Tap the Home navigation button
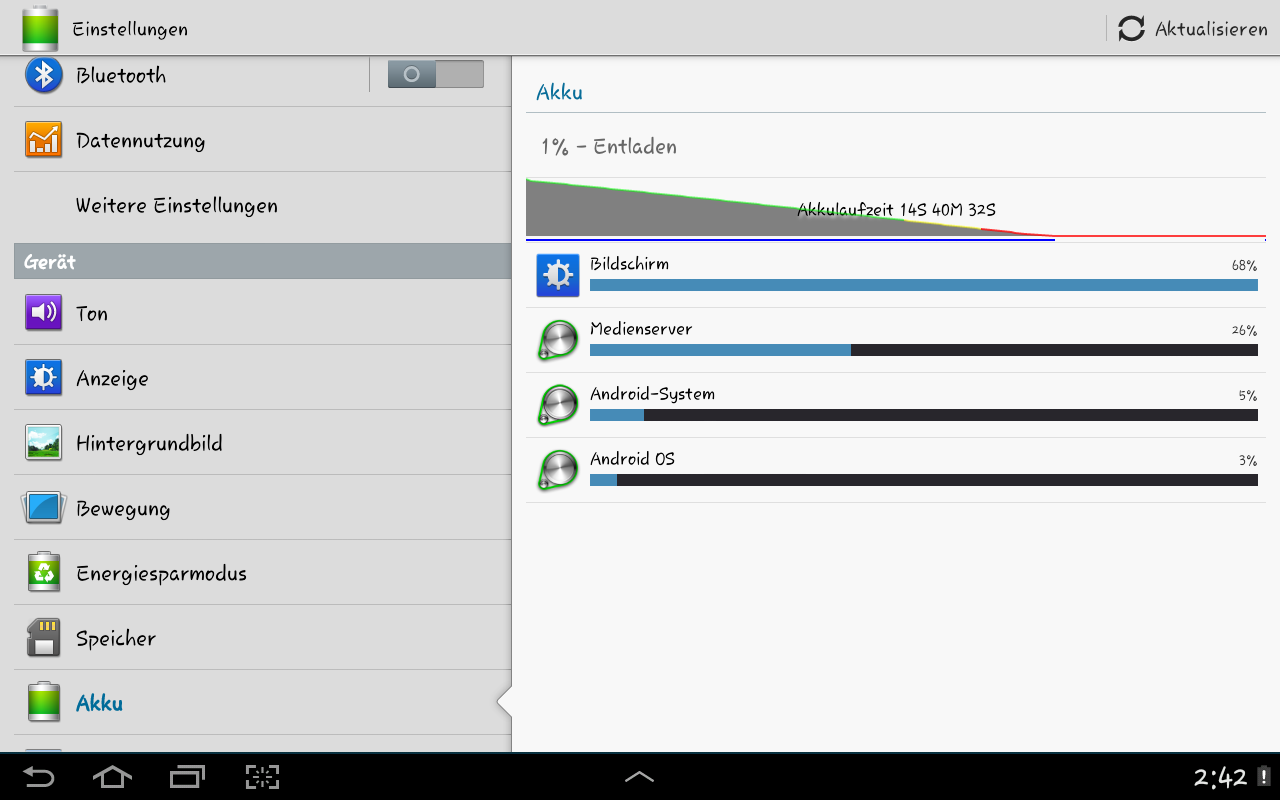Image resolution: width=1280 pixels, height=800 pixels. click(x=112, y=777)
